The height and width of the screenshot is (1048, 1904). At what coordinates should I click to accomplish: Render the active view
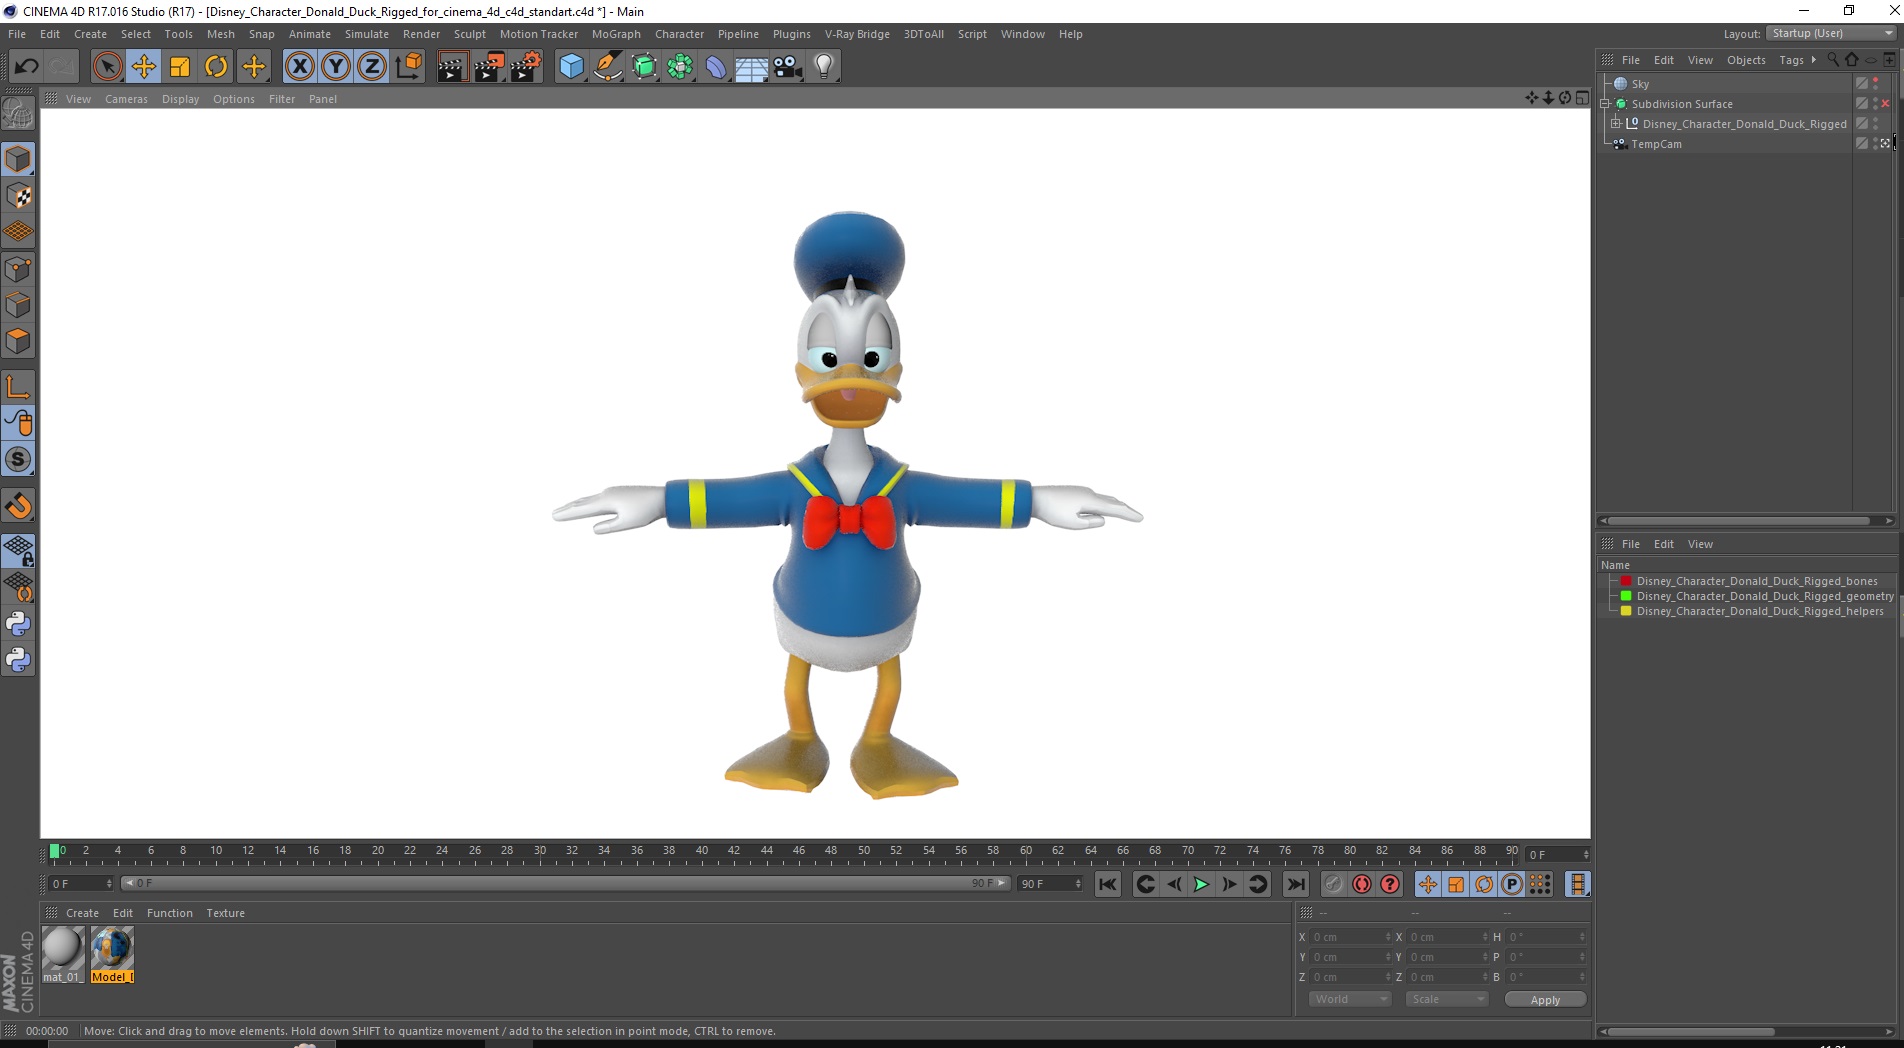tap(452, 67)
